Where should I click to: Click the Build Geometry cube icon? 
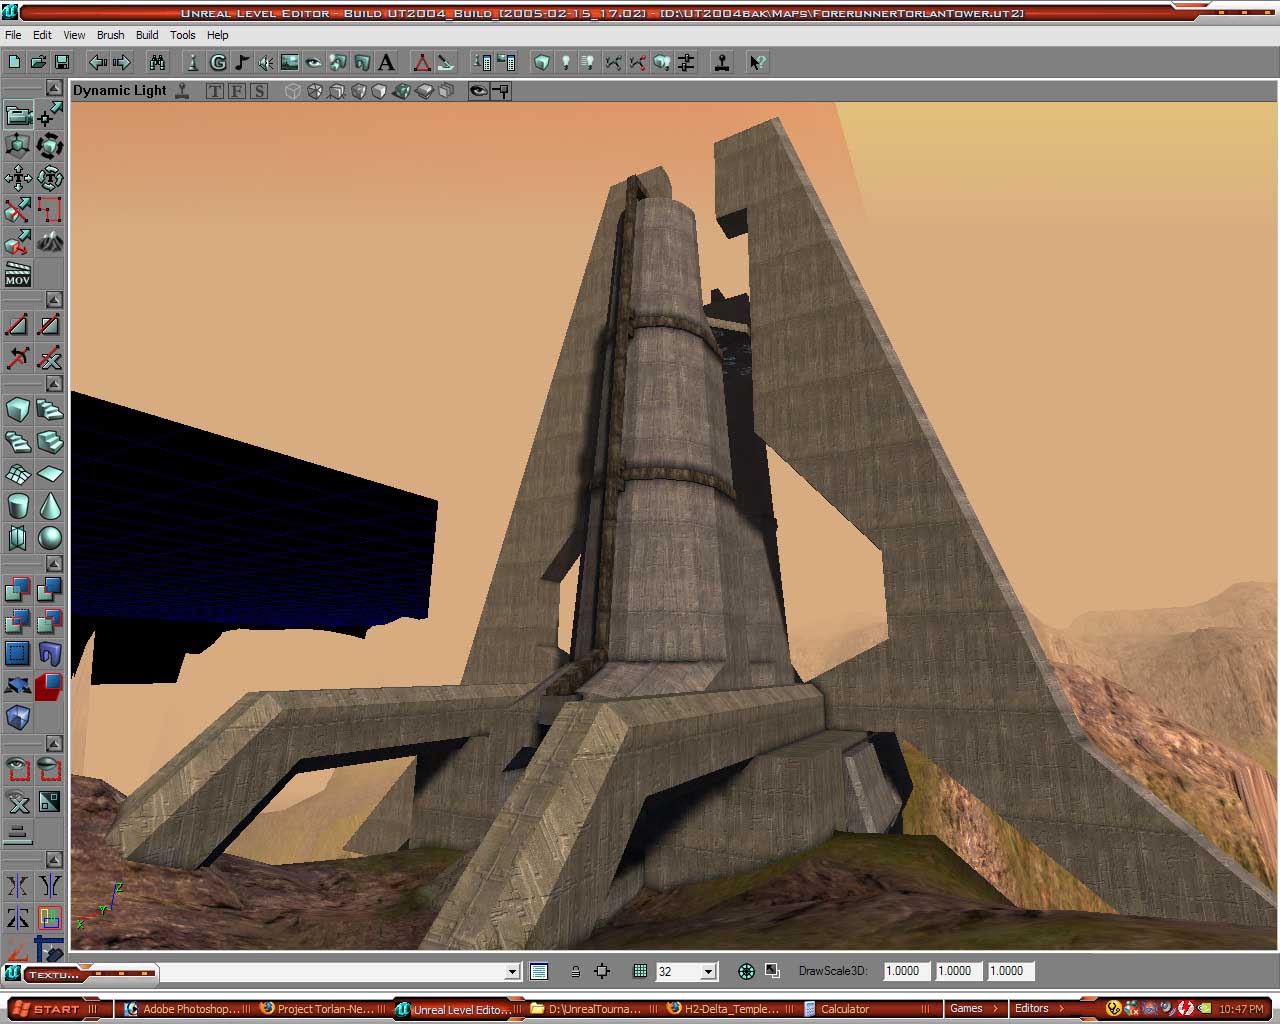point(542,62)
